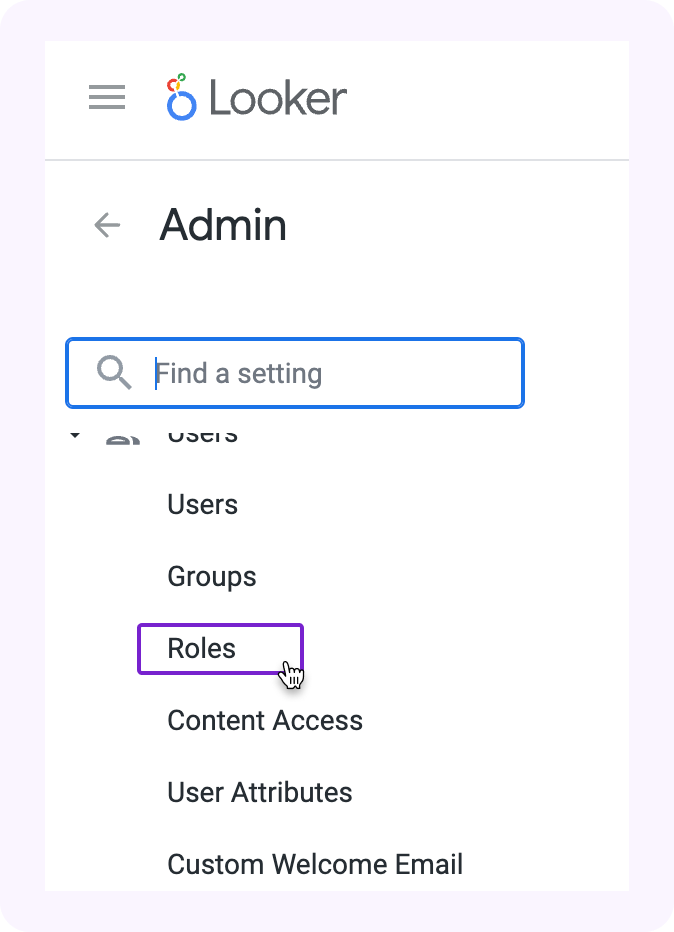
Task: Open the Users settings page
Action: (x=203, y=504)
